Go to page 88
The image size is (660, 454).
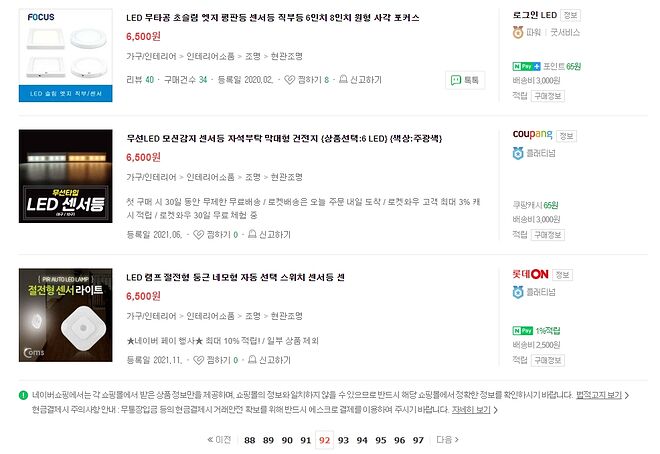(x=250, y=440)
